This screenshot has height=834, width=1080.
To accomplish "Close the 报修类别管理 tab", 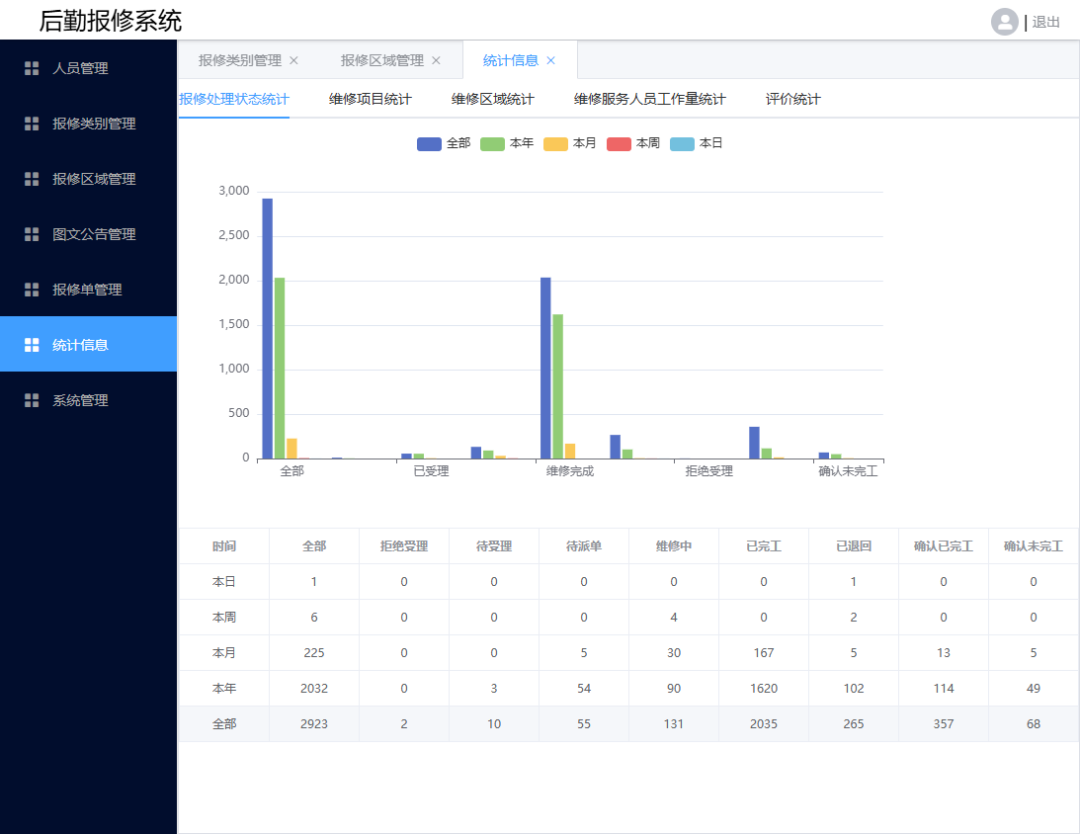I will [x=294, y=61].
